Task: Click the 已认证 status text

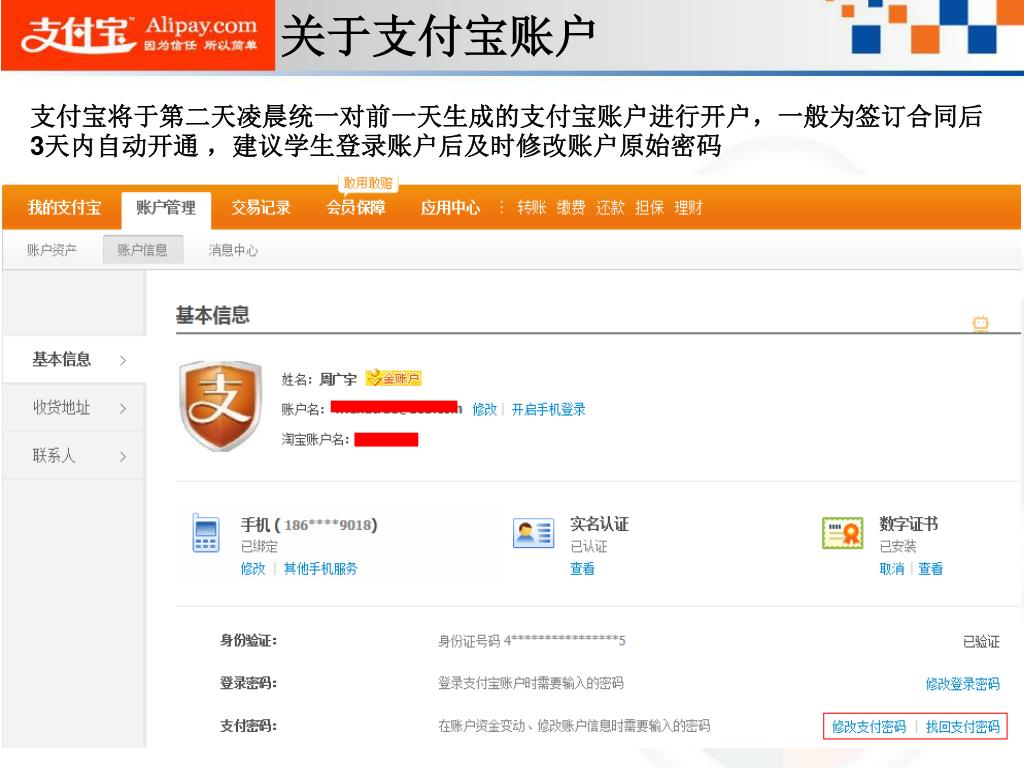Action: pyautogui.click(x=588, y=546)
